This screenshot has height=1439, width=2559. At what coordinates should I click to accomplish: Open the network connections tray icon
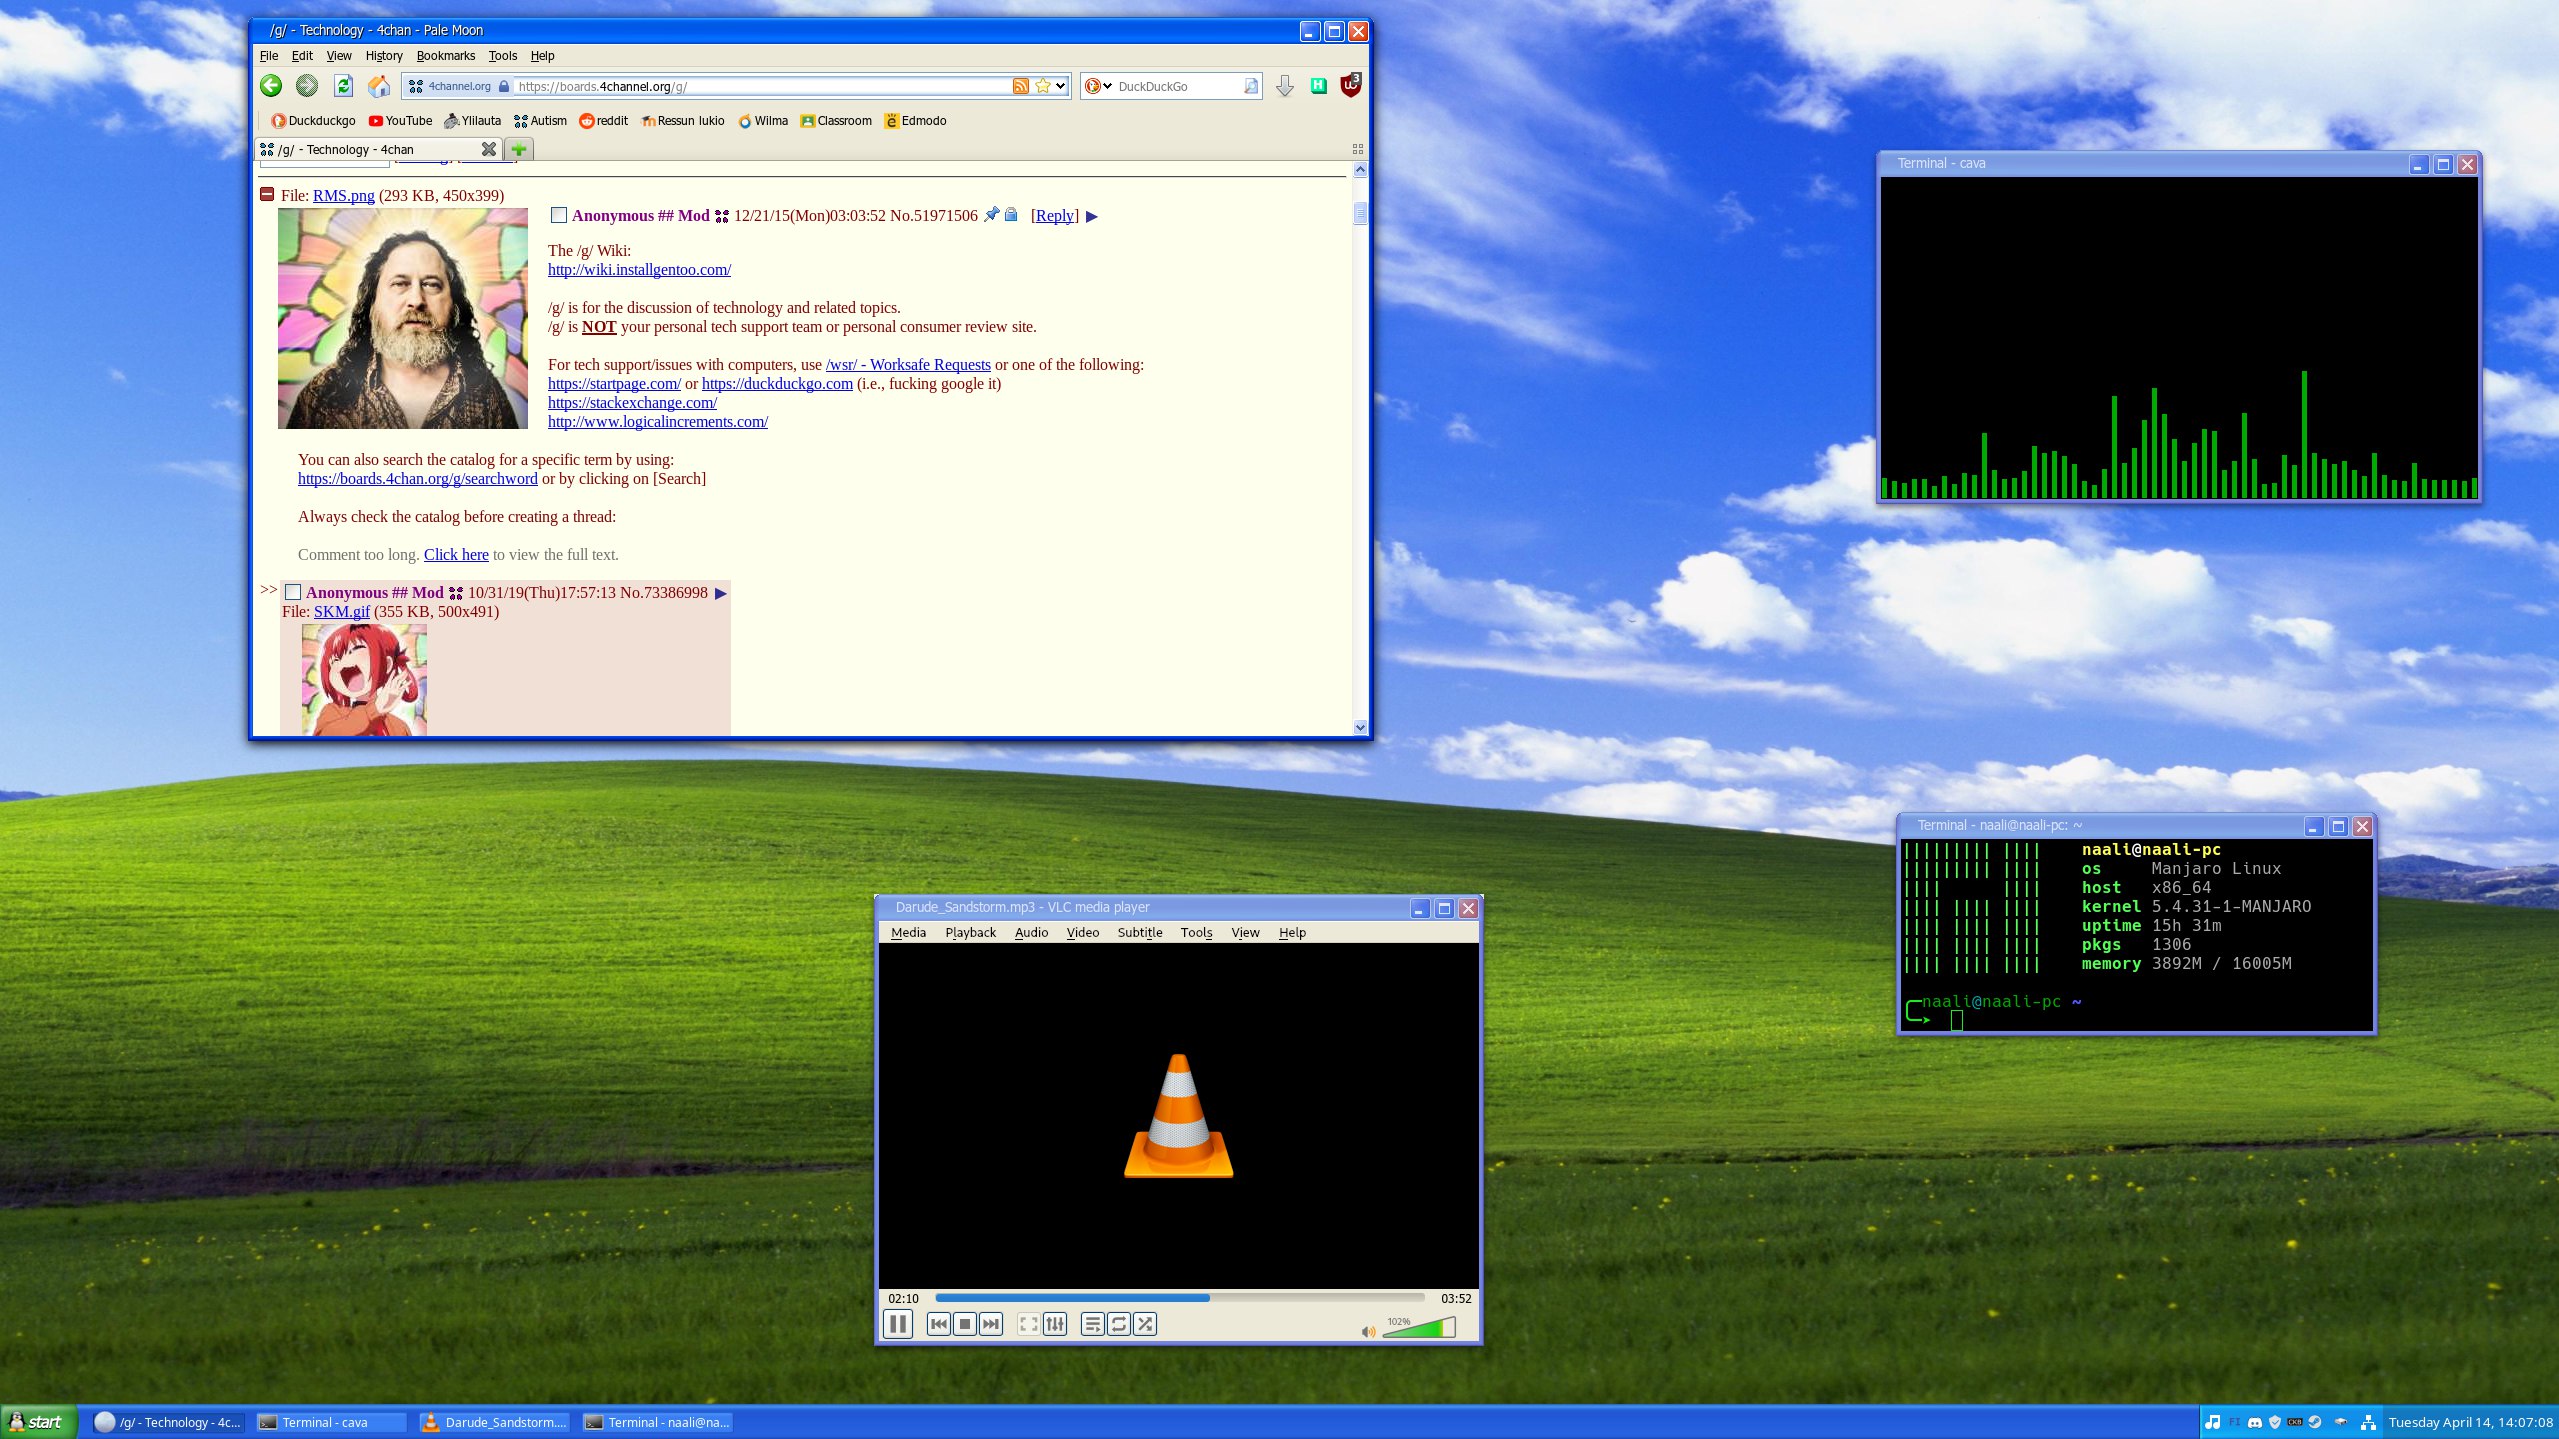(x=2367, y=1422)
